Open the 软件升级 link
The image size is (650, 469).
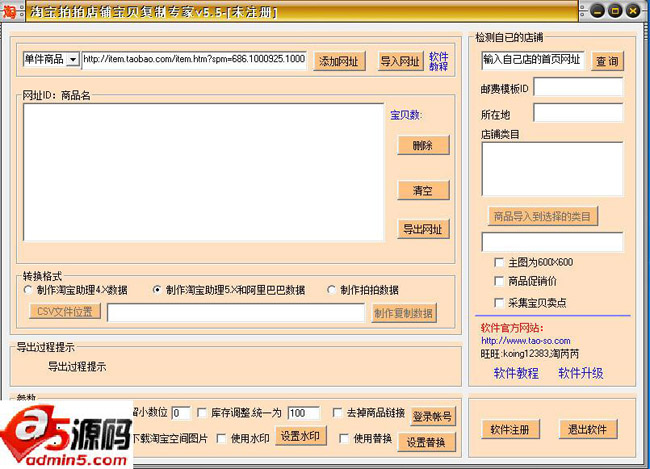[x=581, y=373]
